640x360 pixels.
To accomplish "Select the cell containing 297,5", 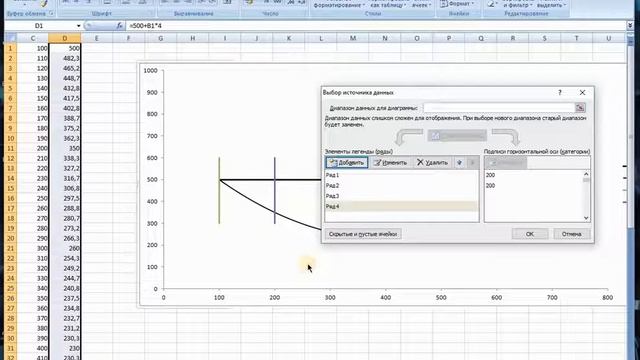I will (x=64, y=198).
